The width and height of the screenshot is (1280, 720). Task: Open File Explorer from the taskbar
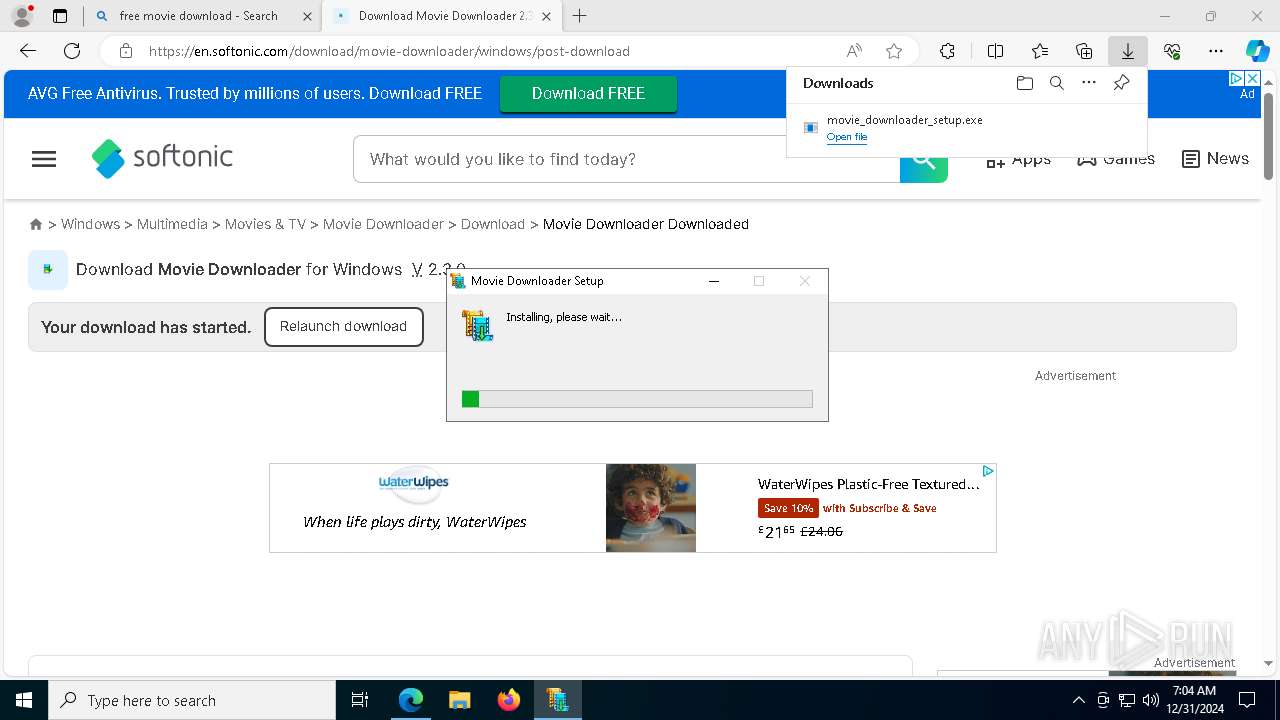click(x=460, y=700)
